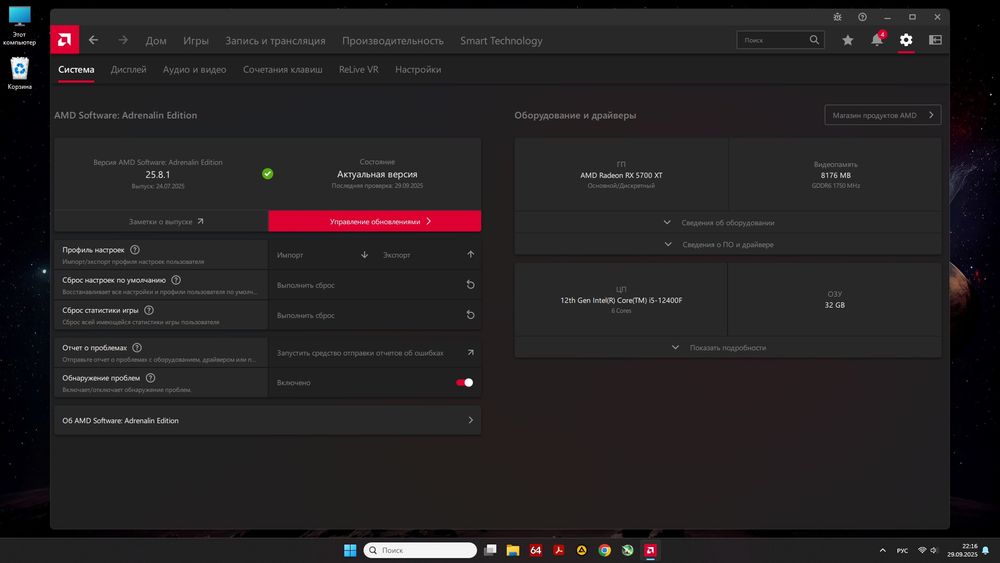This screenshot has height=563, width=1000.
Task: Click the РУС language indicator
Action: tap(902, 550)
